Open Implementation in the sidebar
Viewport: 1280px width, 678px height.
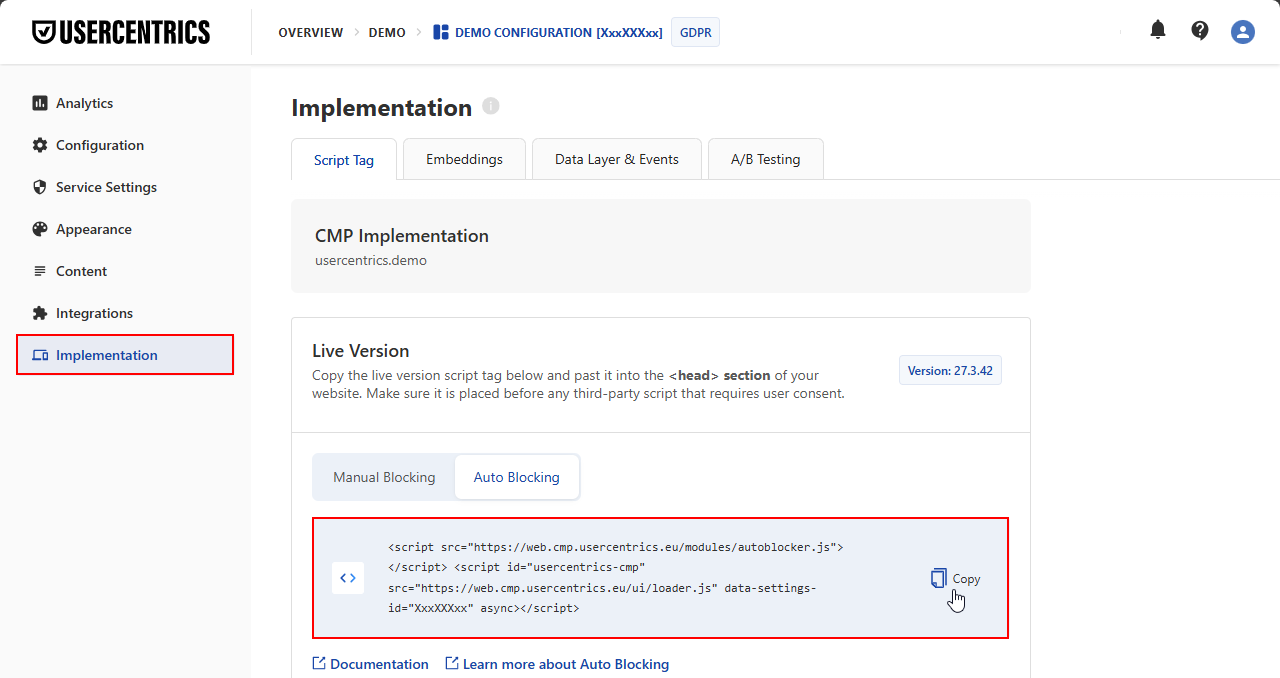coord(125,355)
